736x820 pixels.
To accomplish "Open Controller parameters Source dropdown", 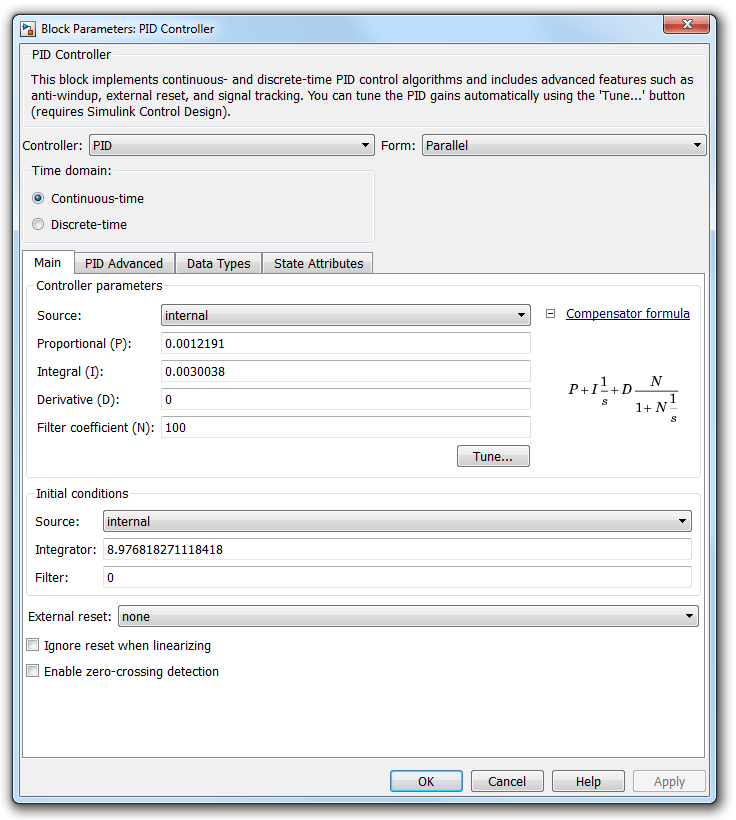I will (346, 315).
